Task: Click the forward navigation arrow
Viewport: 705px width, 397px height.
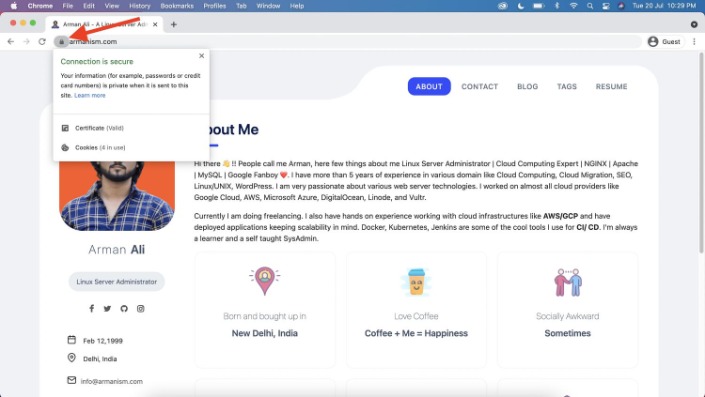Action: [27, 41]
